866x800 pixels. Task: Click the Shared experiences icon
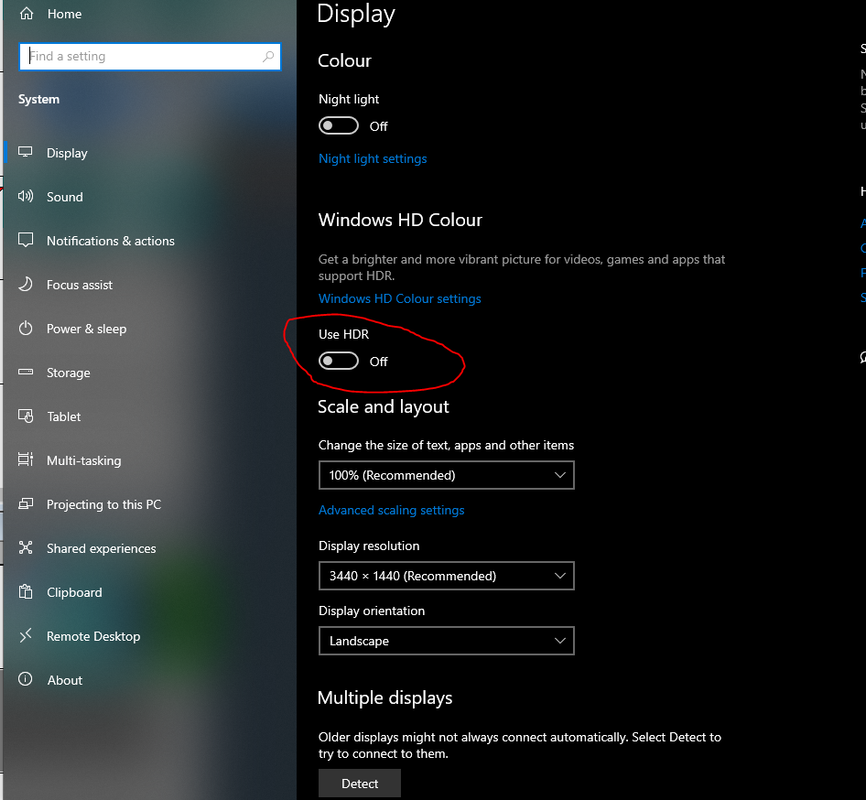[x=25, y=548]
